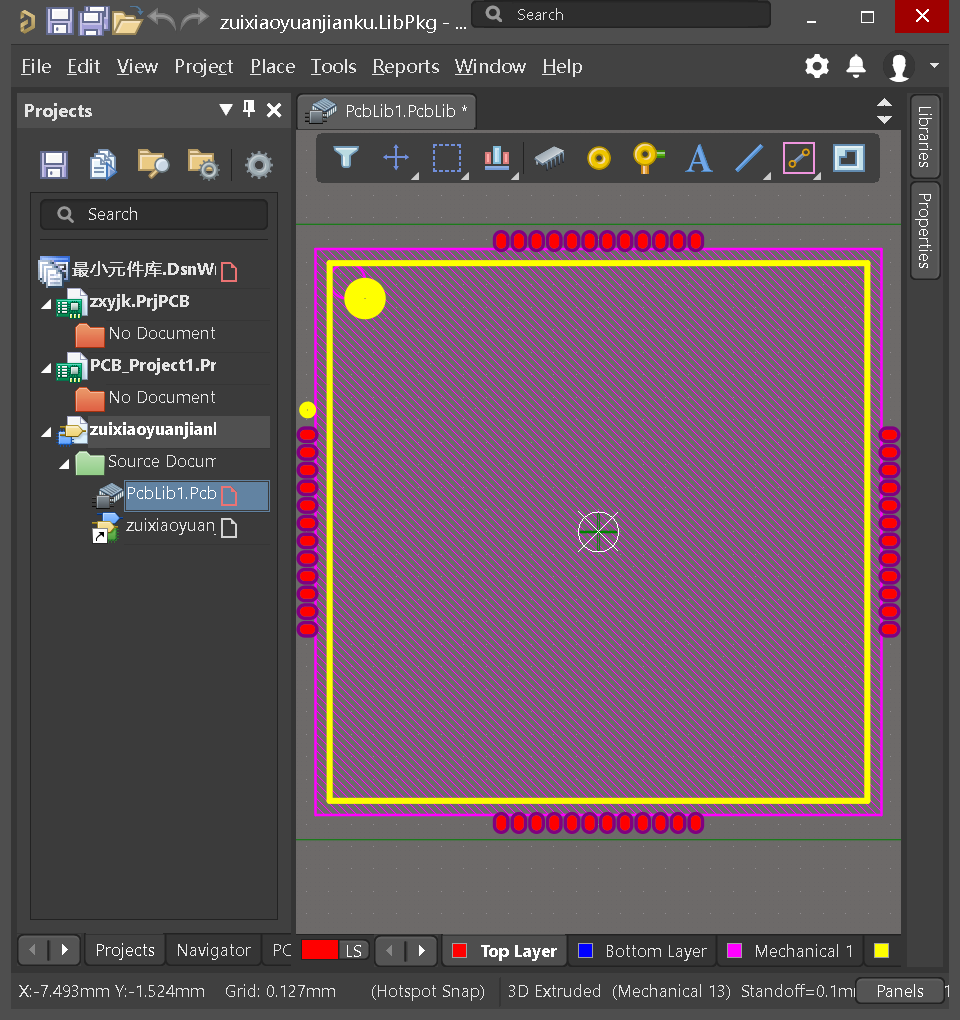The width and height of the screenshot is (960, 1020).
Task: Open application settings gear icon
Action: tap(817, 66)
